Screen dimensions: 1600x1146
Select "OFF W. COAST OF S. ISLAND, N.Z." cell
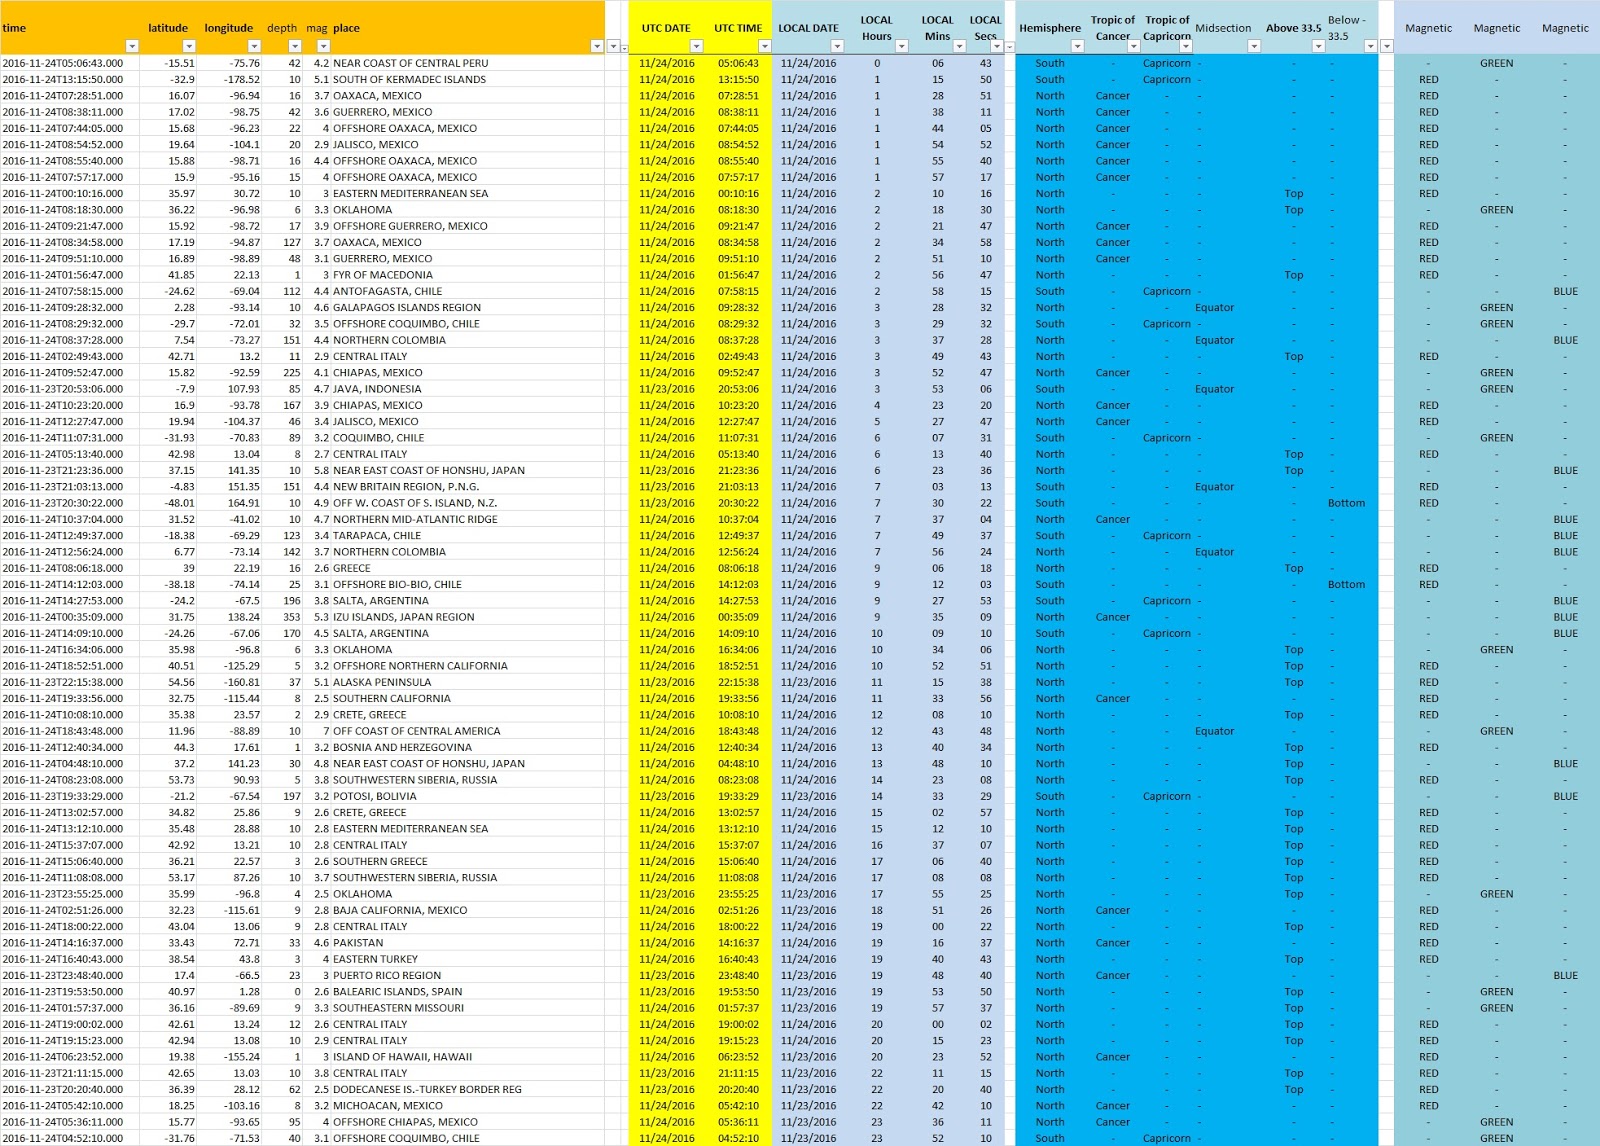[x=468, y=503]
